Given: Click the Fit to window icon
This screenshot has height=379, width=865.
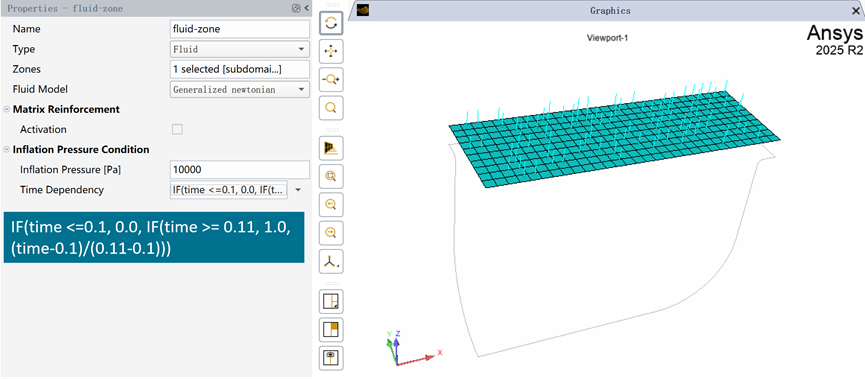Looking at the screenshot, I should pos(331,176).
